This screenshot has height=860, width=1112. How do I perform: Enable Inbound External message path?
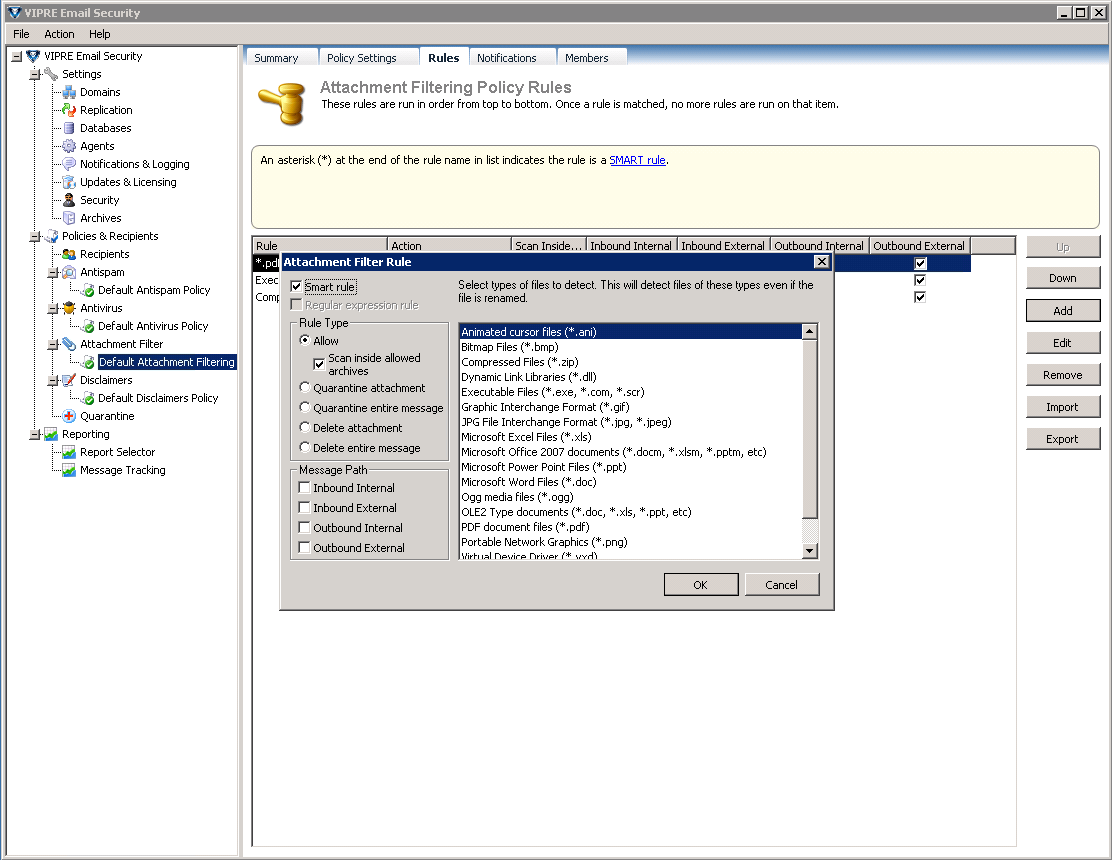304,508
